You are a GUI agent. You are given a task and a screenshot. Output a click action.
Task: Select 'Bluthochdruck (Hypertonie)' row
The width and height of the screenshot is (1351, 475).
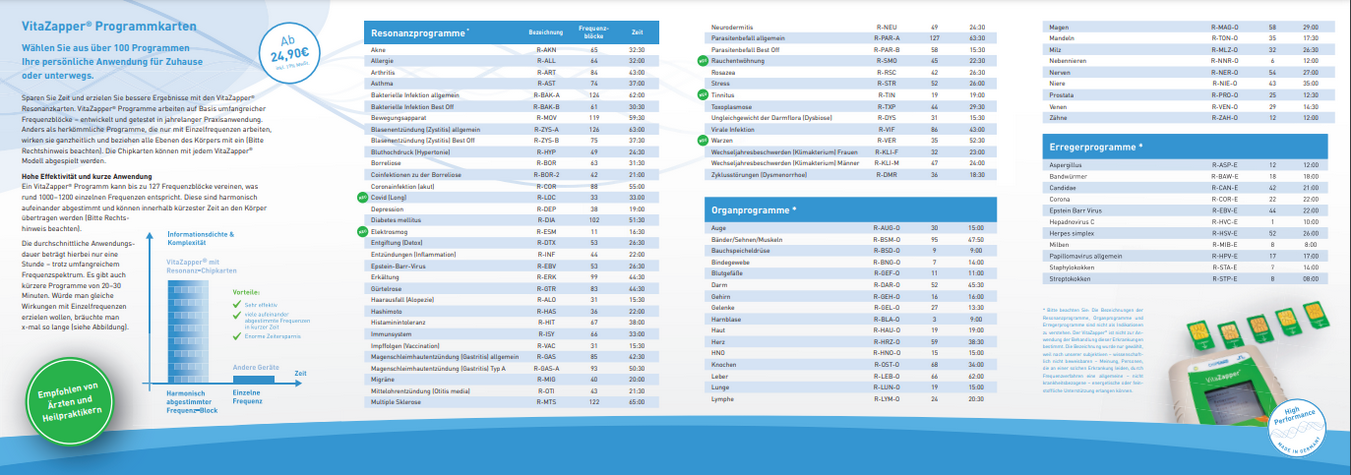point(510,151)
